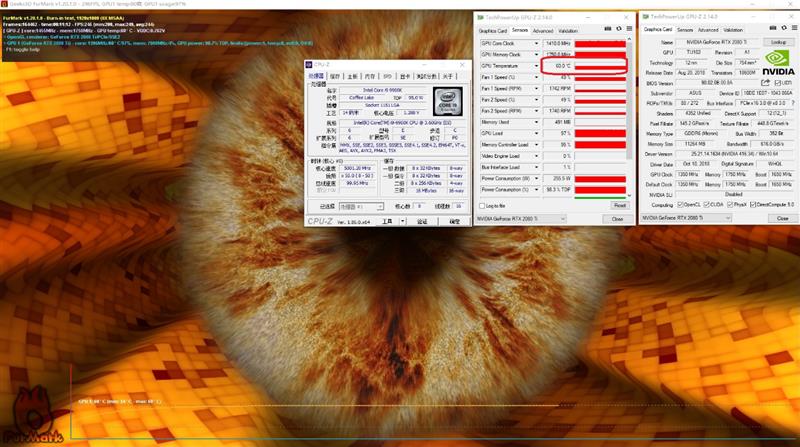This screenshot has height=447, width=800.
Task: Open CPU-Z 显卡 tab
Action: coord(405,76)
